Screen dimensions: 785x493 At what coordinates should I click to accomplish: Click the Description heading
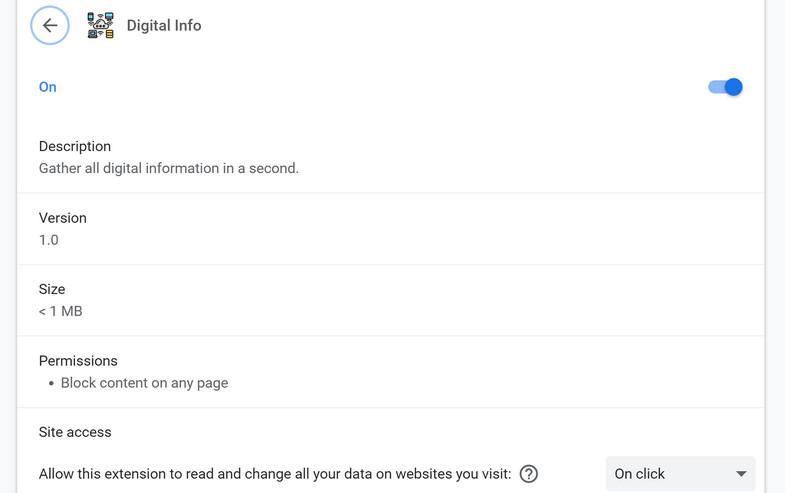(x=75, y=146)
